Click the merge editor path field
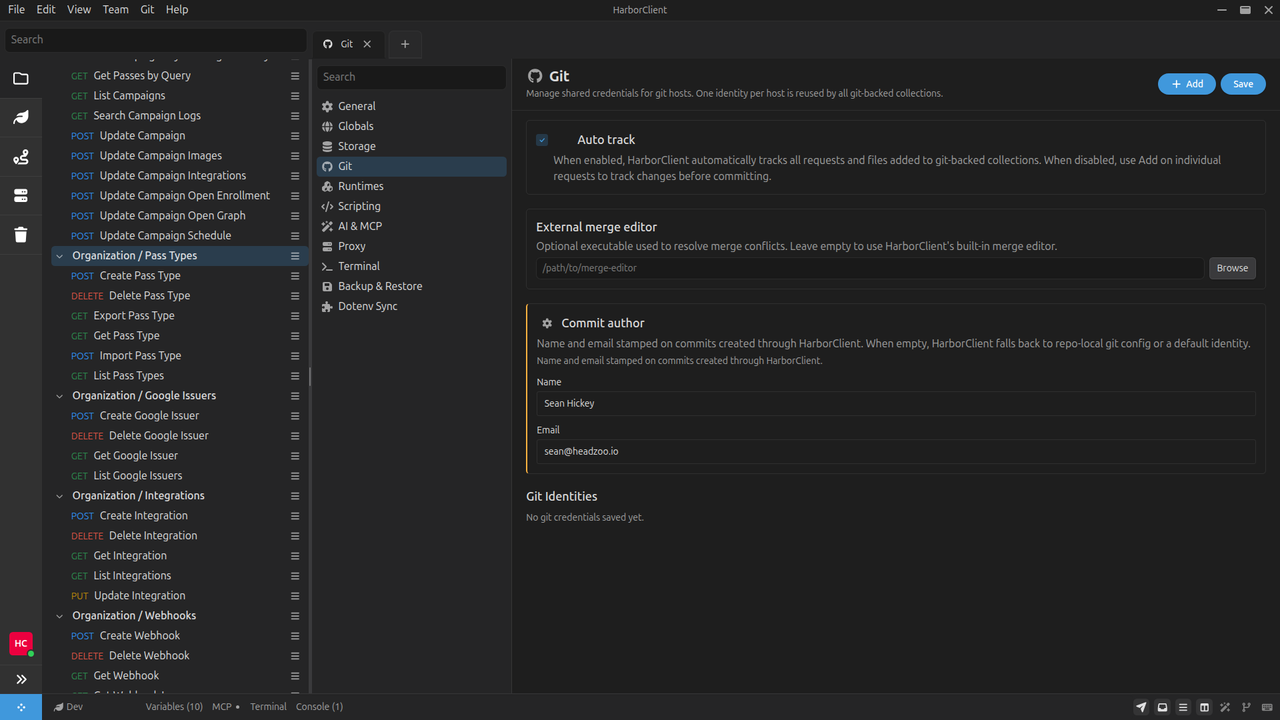This screenshot has width=1280, height=720. (x=870, y=268)
